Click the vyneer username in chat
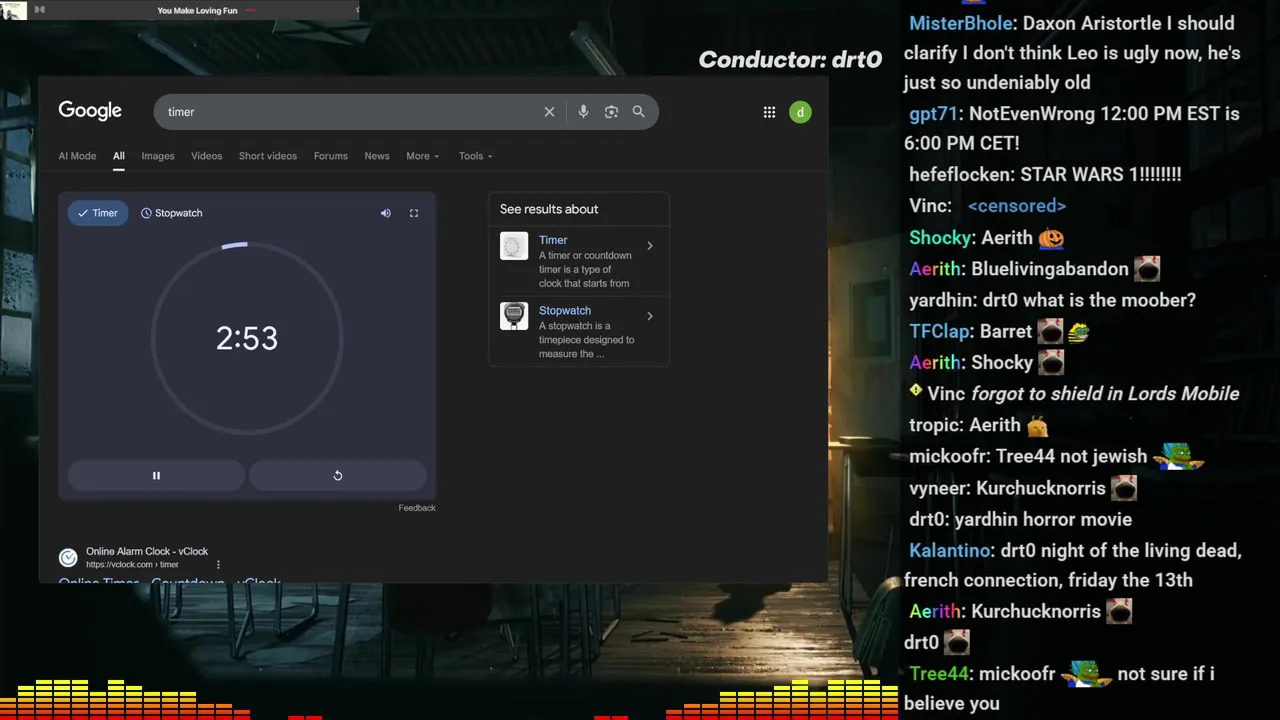The height and width of the screenshot is (720, 1280). pos(939,488)
